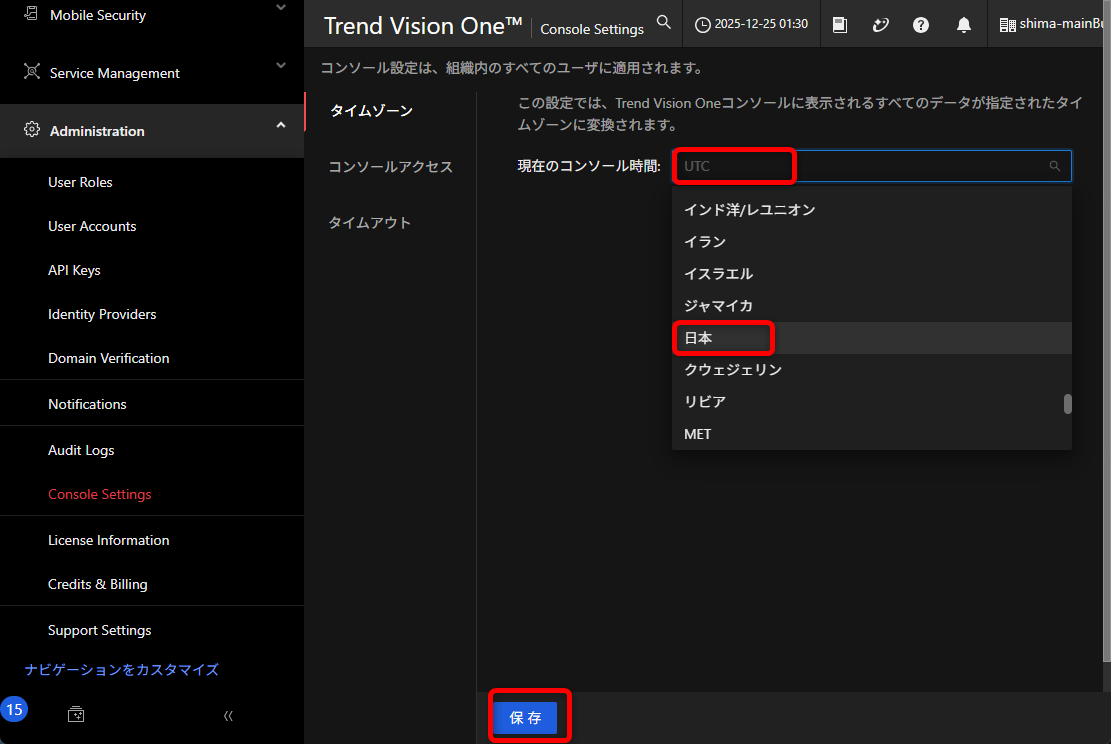Switch to the コンソールアクセス tab
Image resolution: width=1111 pixels, height=744 pixels.
click(390, 167)
